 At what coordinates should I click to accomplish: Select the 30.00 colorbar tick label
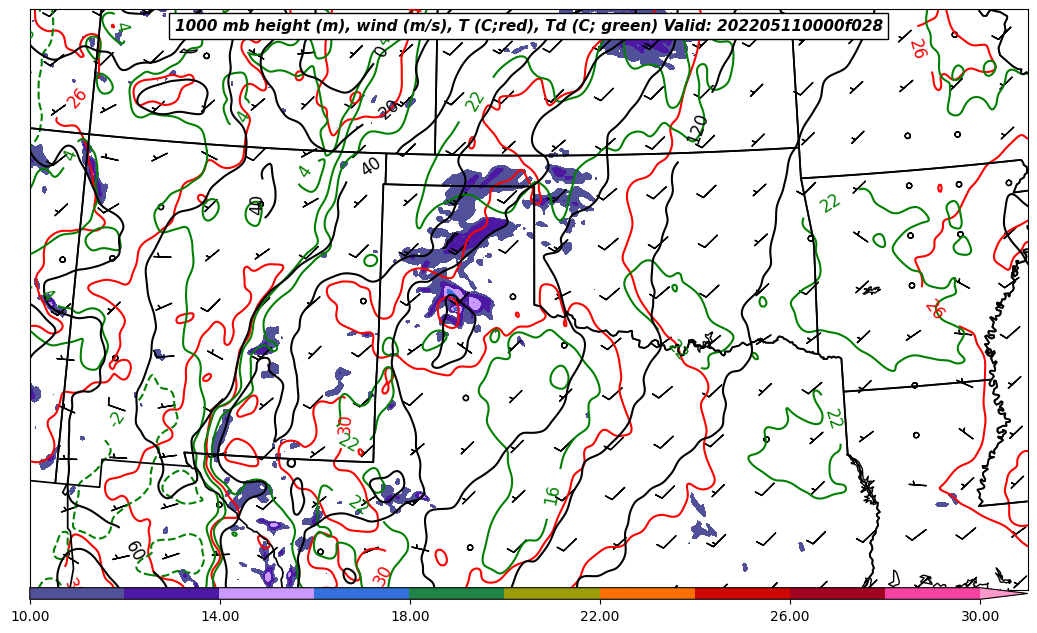coord(980,617)
